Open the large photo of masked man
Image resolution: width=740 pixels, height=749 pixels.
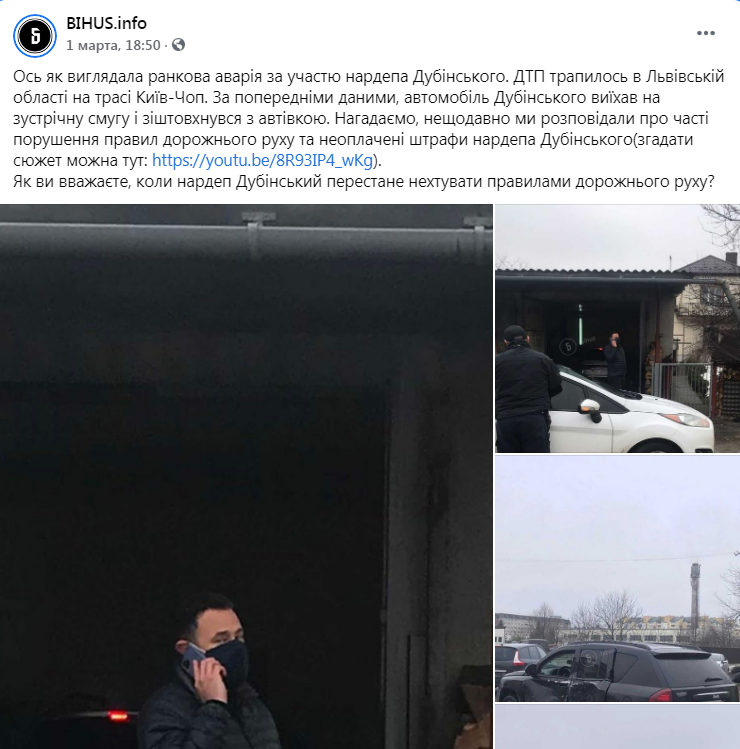point(246,476)
